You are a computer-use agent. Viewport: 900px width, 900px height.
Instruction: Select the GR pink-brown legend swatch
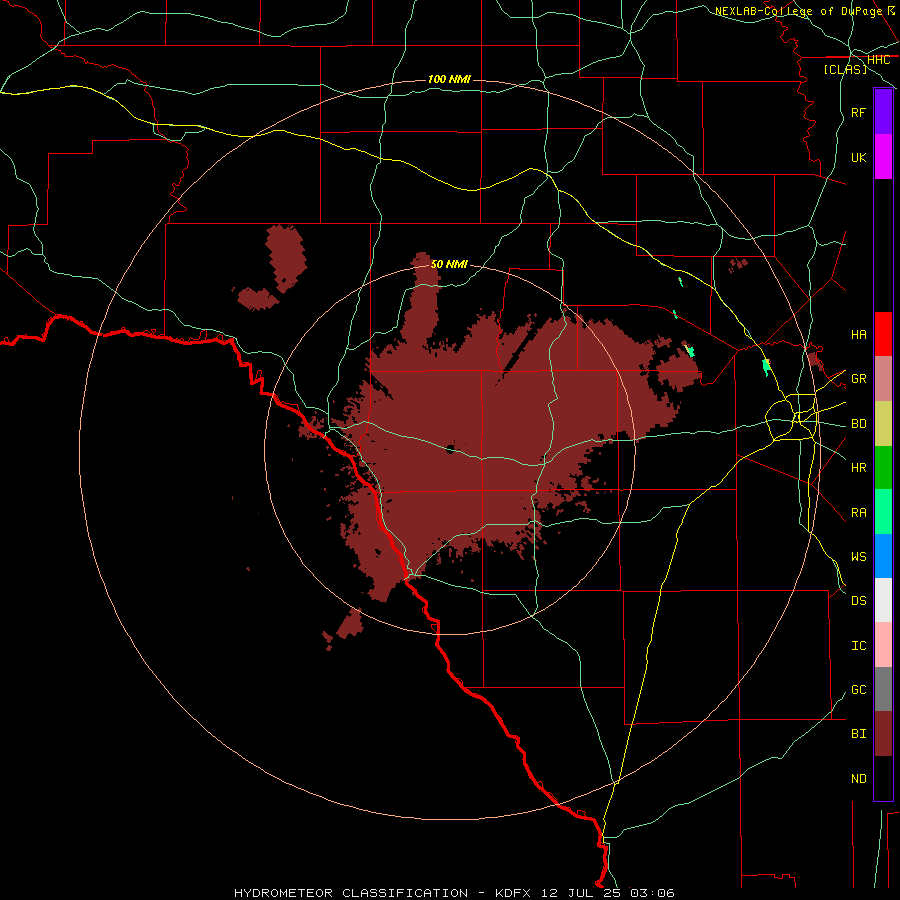point(883,379)
